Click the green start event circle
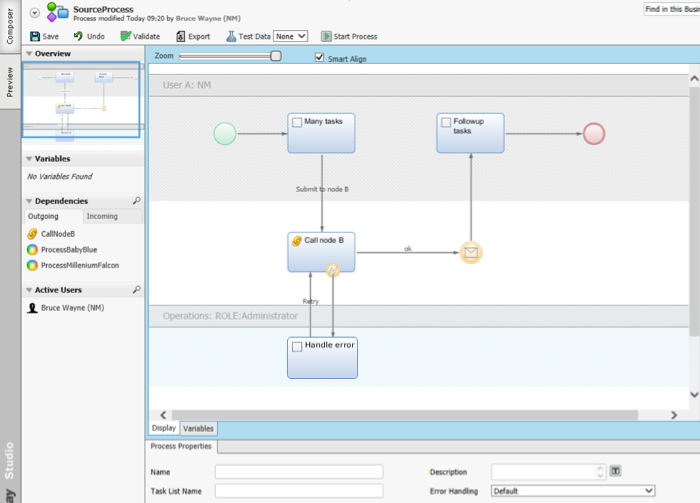This screenshot has width=700, height=503. (225, 133)
